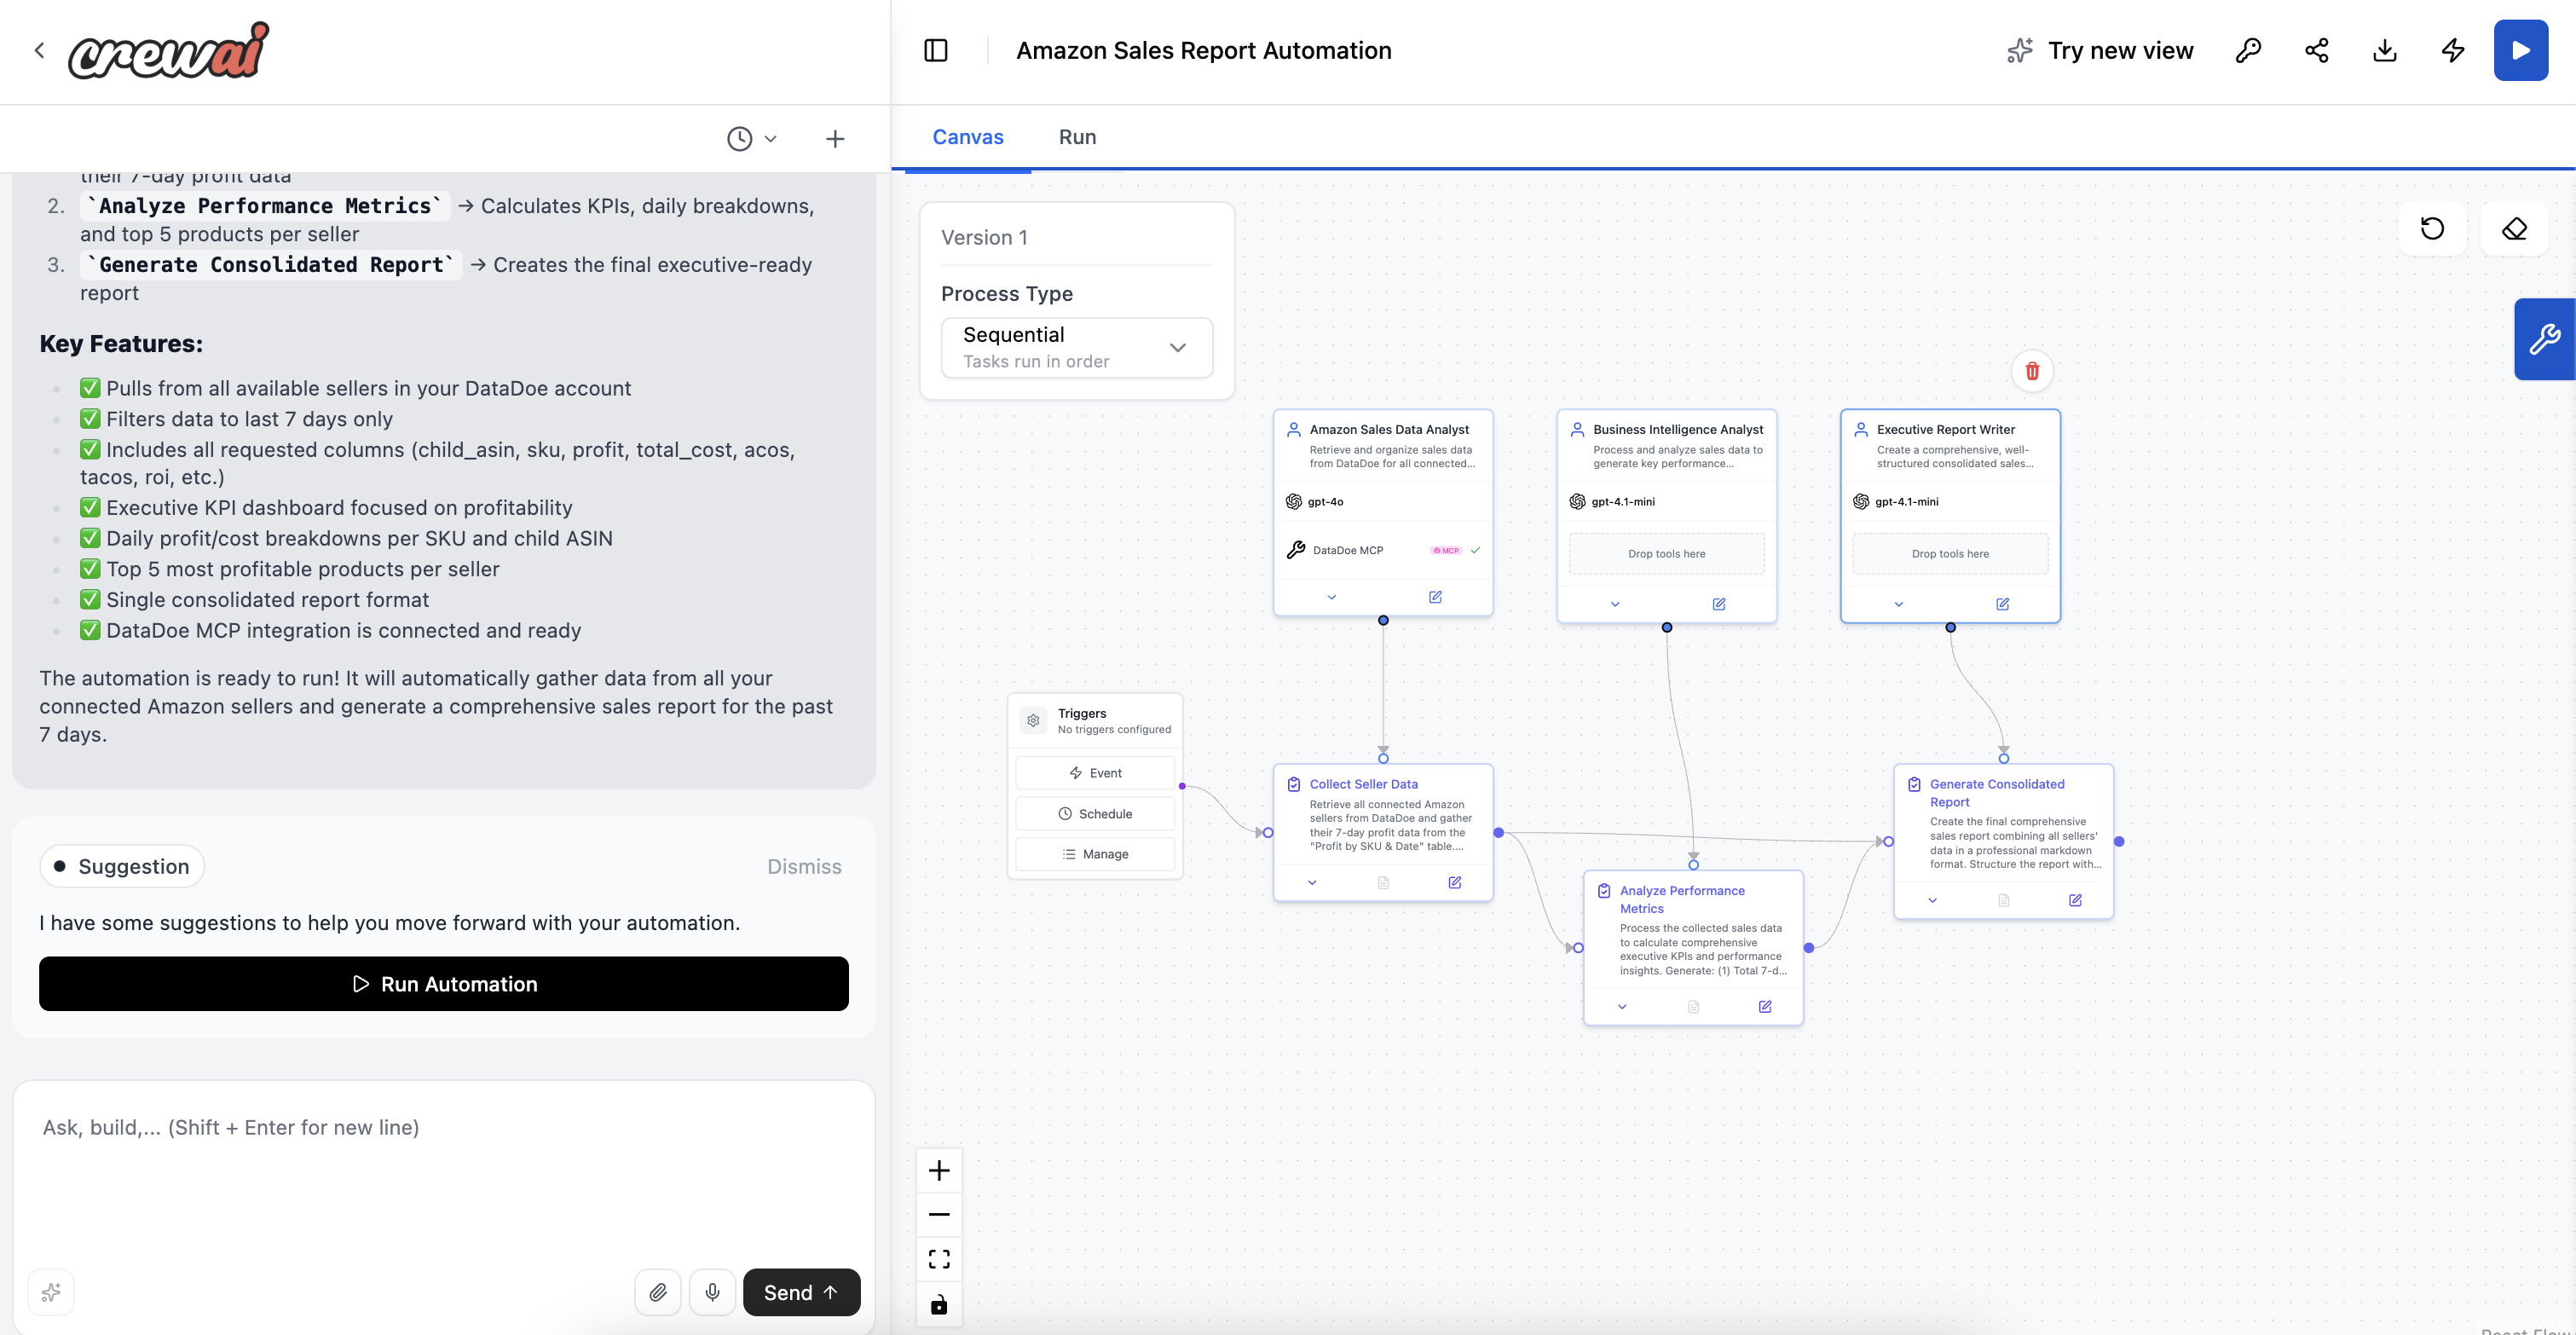Open the blue wrench tools panel
The width and height of the screenshot is (2576, 1335).
coord(2545,339)
